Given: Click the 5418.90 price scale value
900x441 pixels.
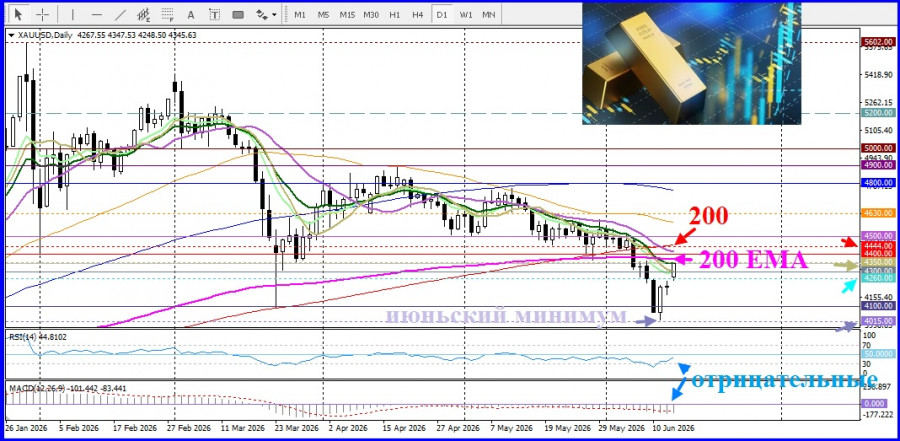Looking at the screenshot, I should point(878,75).
